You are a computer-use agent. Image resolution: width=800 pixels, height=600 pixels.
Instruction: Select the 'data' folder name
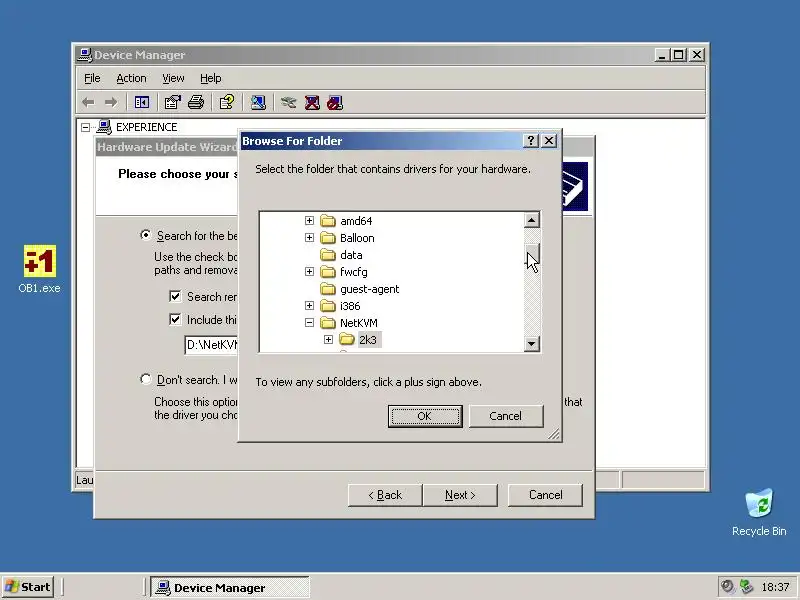coord(351,255)
